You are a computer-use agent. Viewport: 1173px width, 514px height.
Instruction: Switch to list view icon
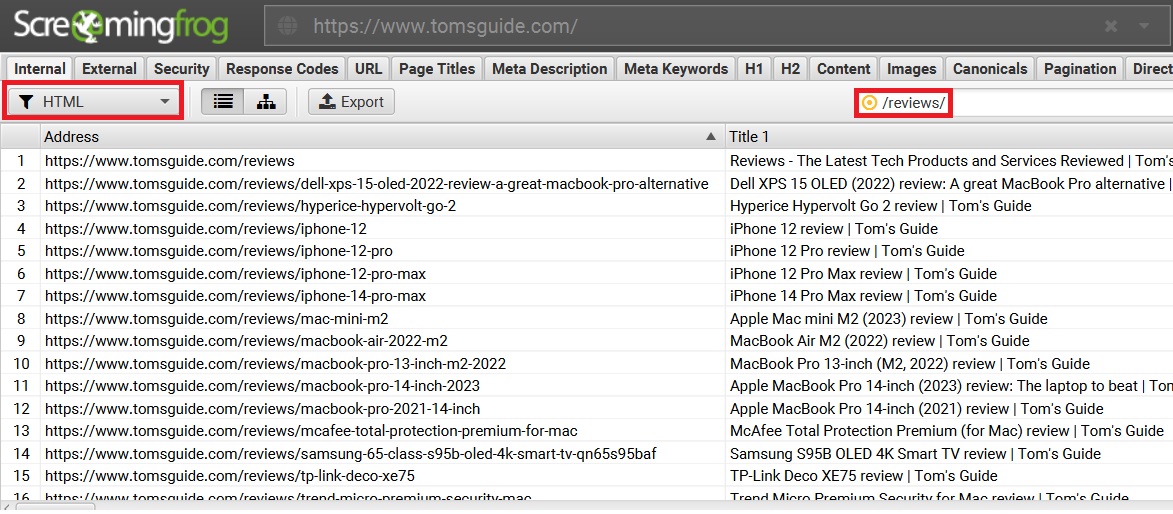pyautogui.click(x=222, y=103)
